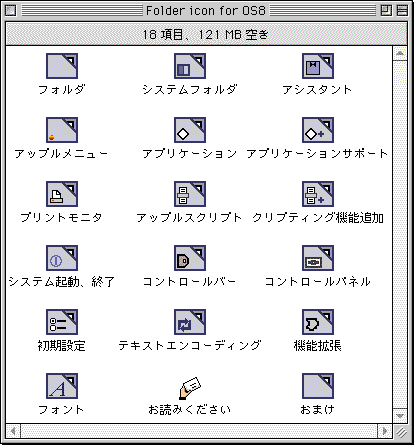Click the 初期設定 preferences folder icon
The width and height of the screenshot is (414, 445).
62,322
